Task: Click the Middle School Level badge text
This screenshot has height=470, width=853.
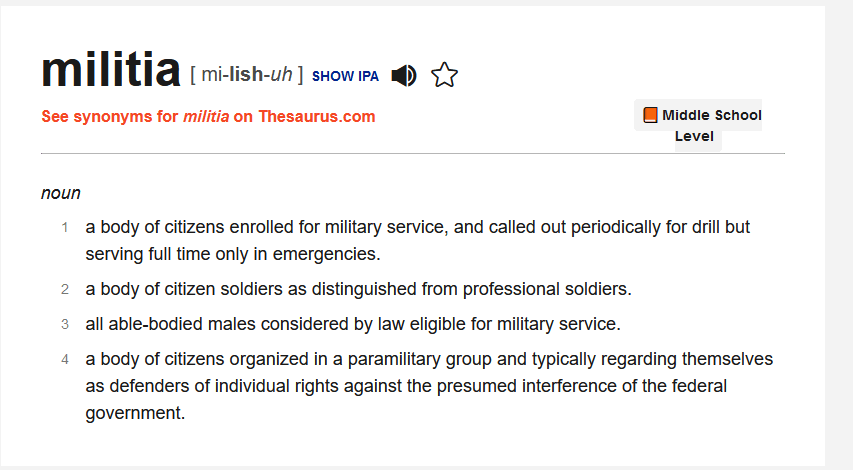Action: (711, 116)
